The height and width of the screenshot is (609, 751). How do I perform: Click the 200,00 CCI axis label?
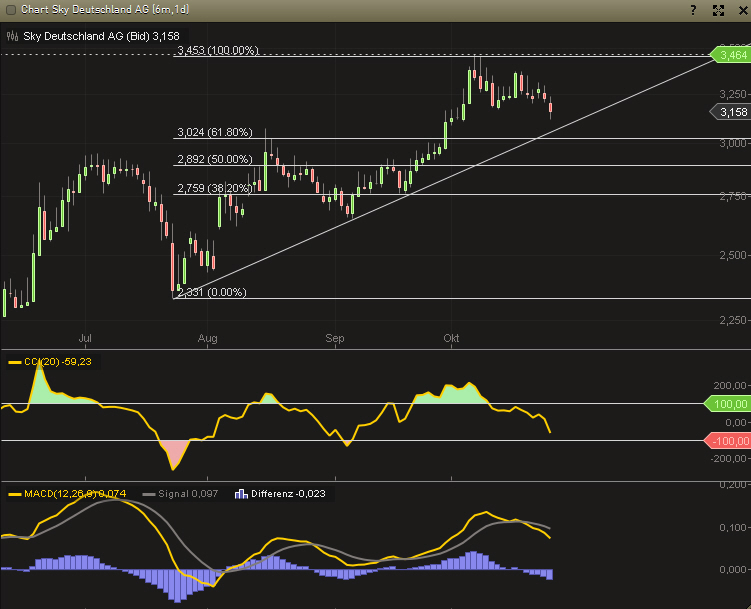[730, 385]
